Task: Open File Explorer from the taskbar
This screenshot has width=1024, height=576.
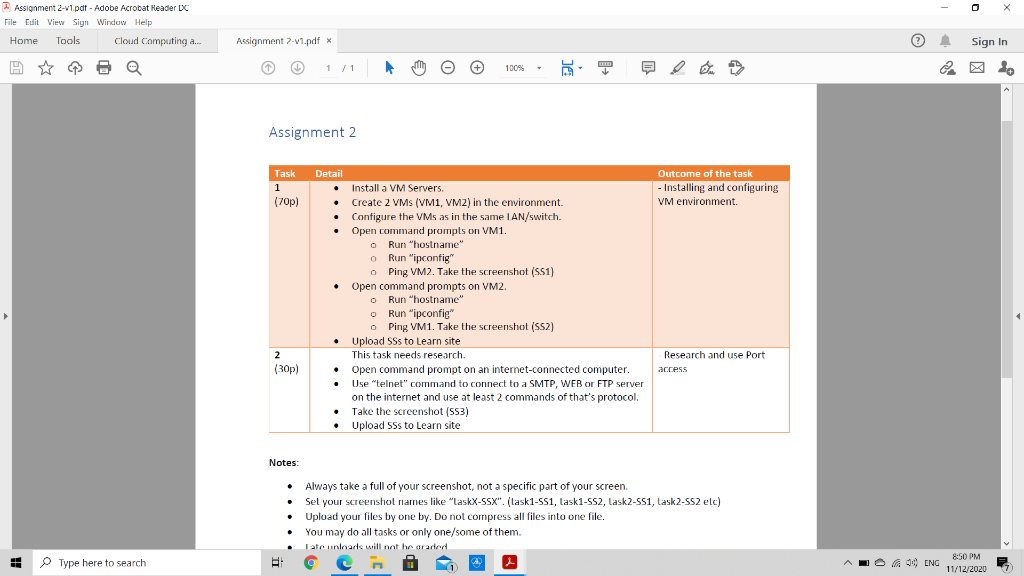Action: (377, 562)
